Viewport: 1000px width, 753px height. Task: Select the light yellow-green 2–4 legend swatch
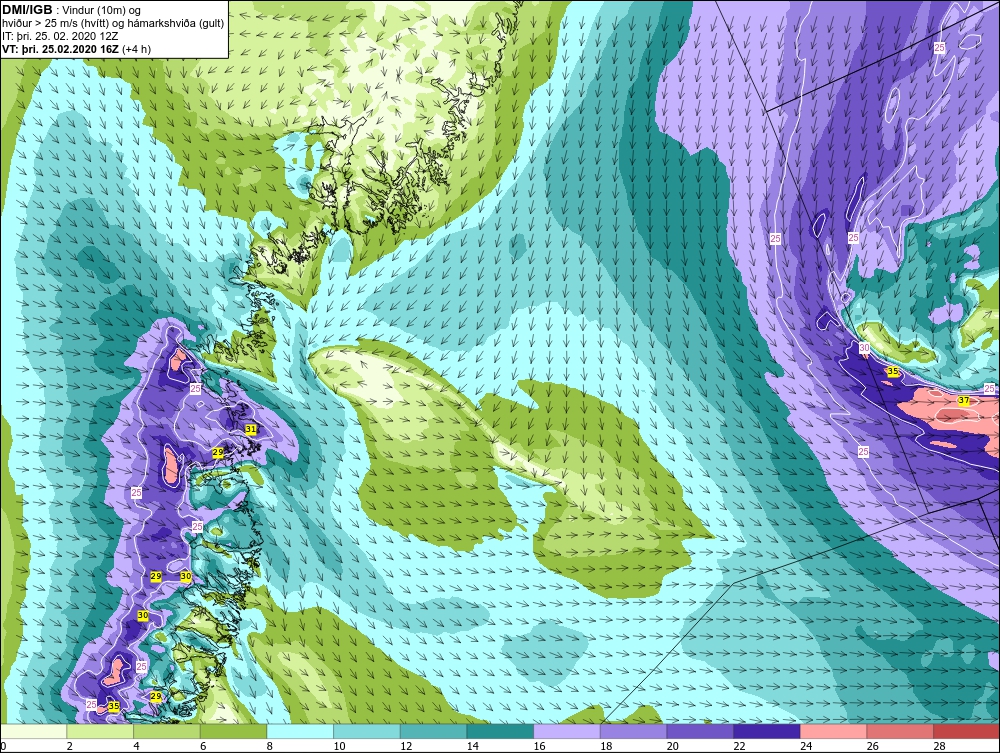(x=100, y=731)
